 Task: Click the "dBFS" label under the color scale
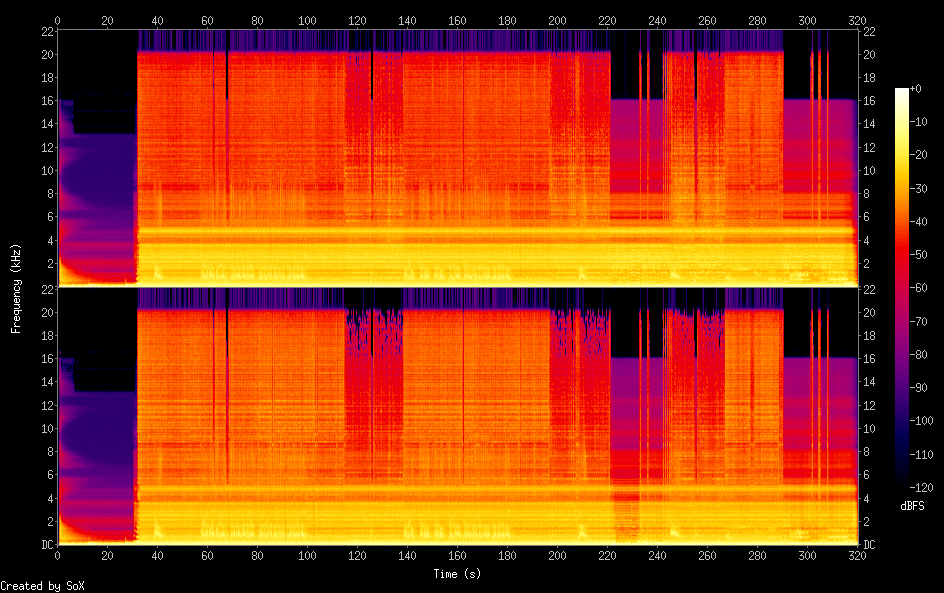tap(912, 507)
